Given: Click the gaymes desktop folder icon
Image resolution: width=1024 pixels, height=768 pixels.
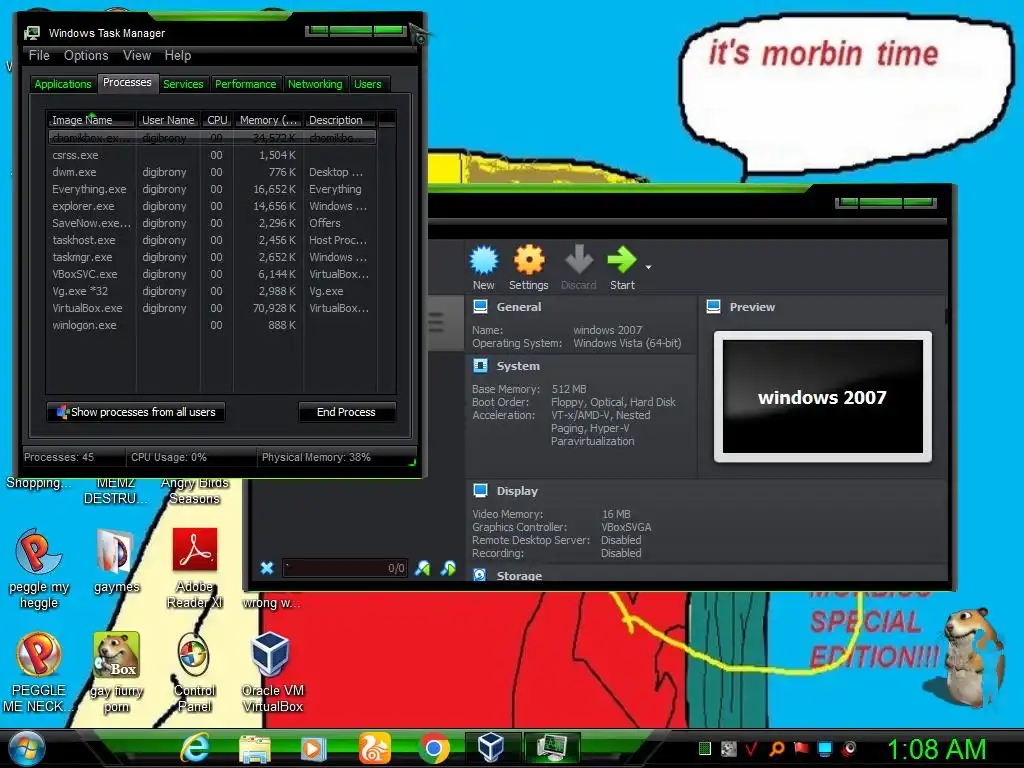Looking at the screenshot, I should [x=116, y=562].
